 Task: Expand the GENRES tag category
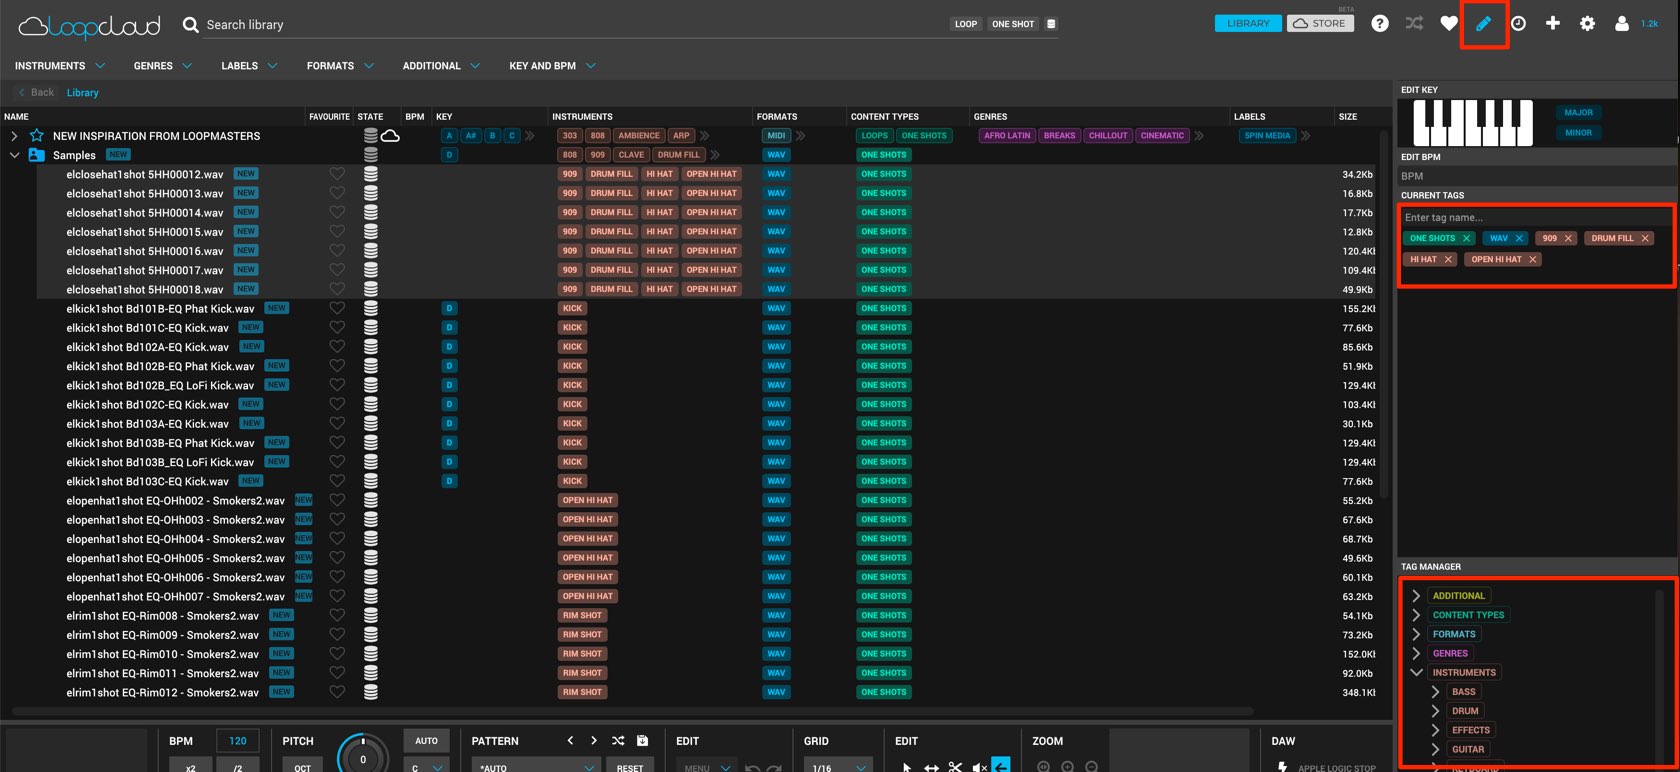point(1416,653)
